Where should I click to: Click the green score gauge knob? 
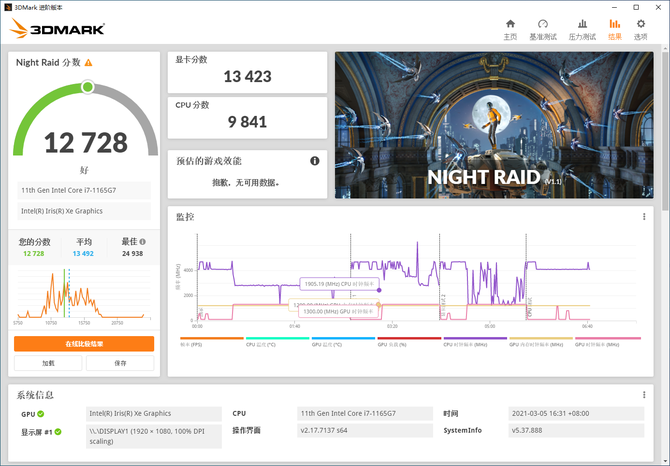pyautogui.click(x=88, y=87)
